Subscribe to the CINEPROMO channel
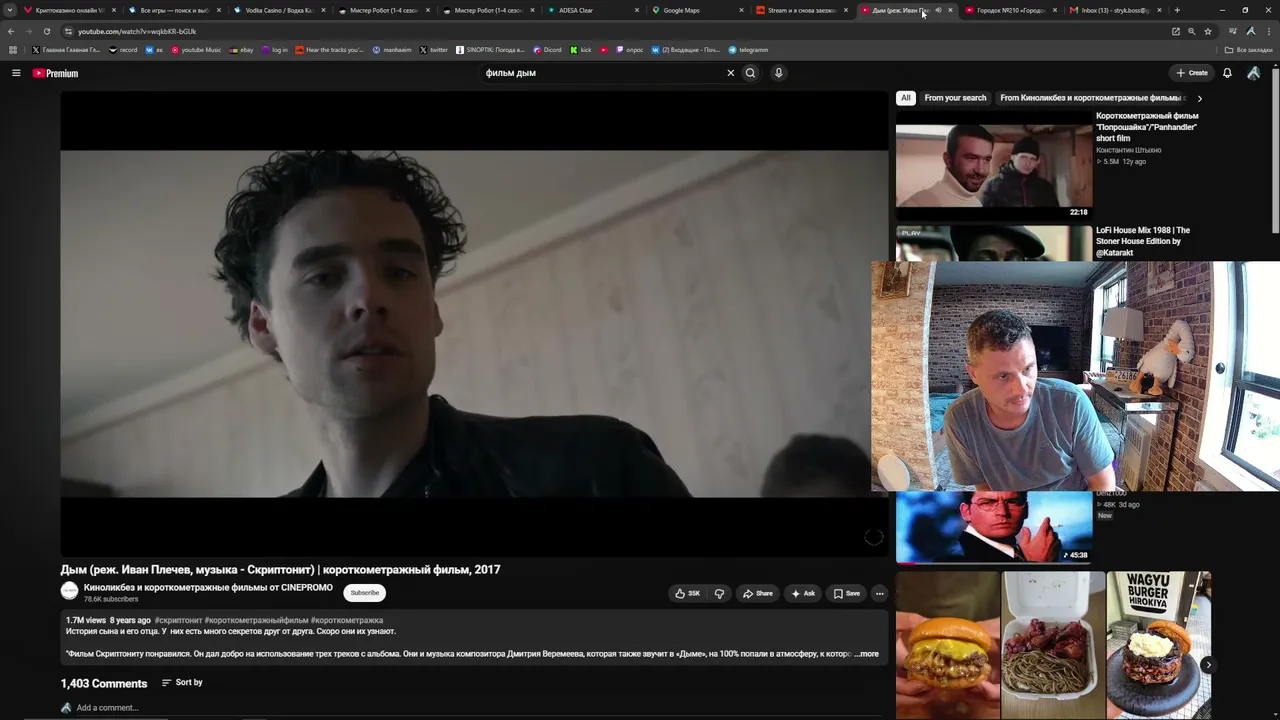The height and width of the screenshot is (720, 1280). (x=365, y=593)
